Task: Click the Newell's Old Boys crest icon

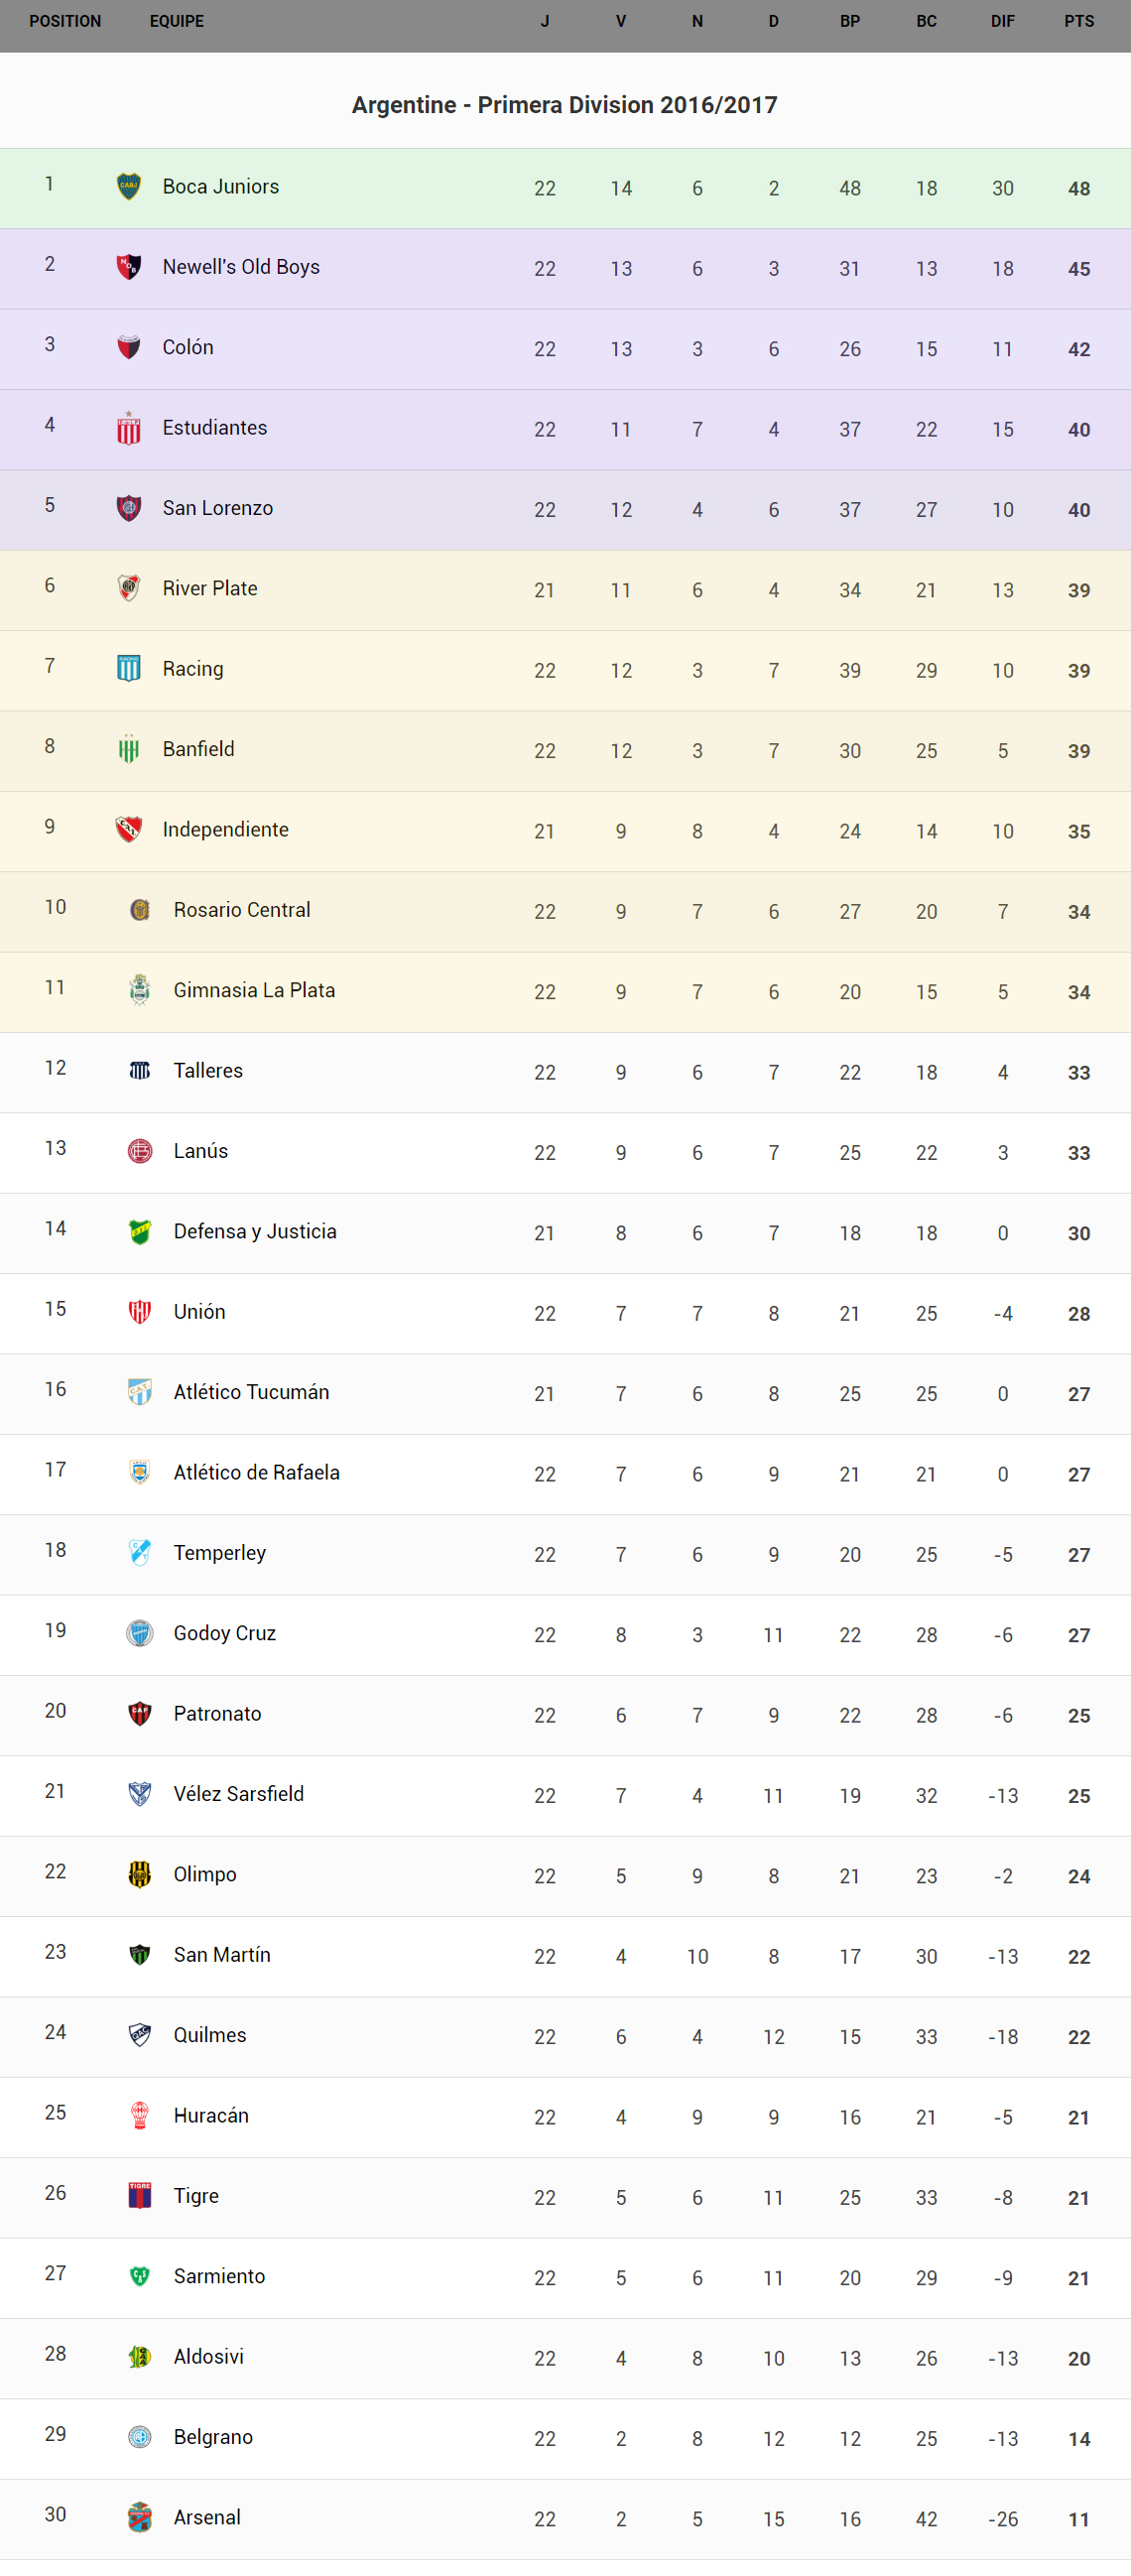Action: click(129, 267)
